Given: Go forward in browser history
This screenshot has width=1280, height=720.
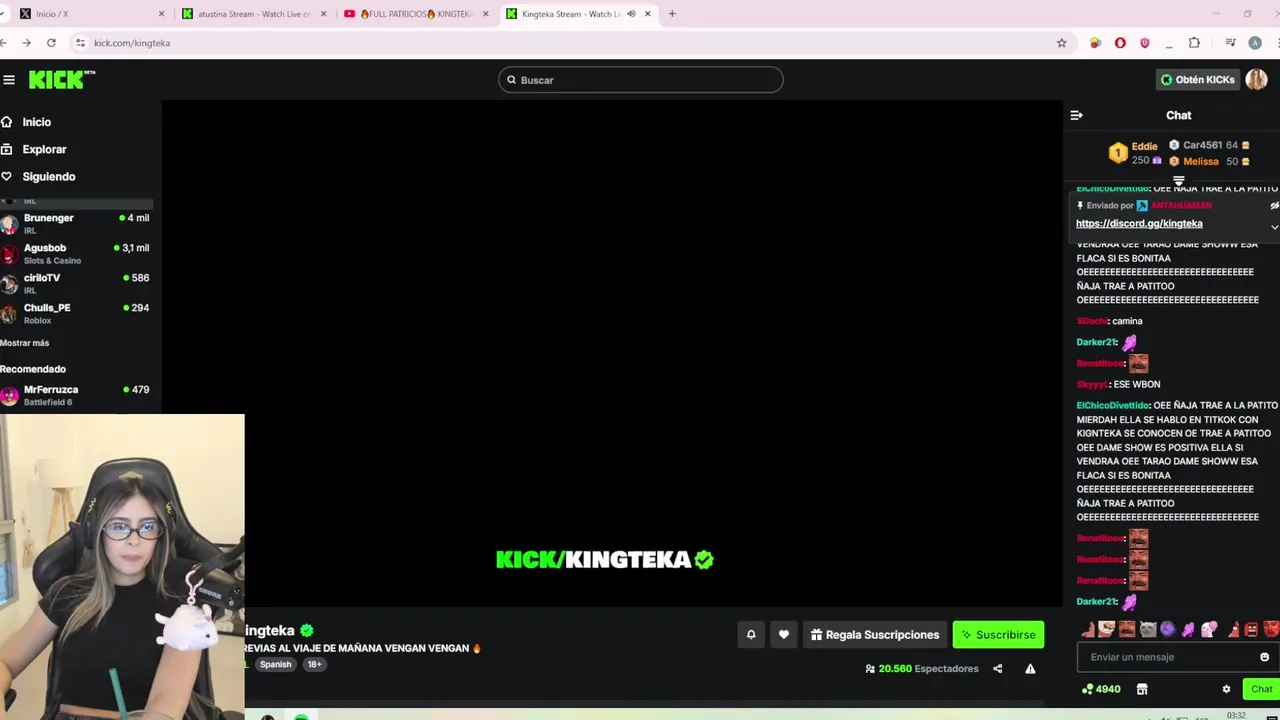Looking at the screenshot, I should click(x=26, y=43).
